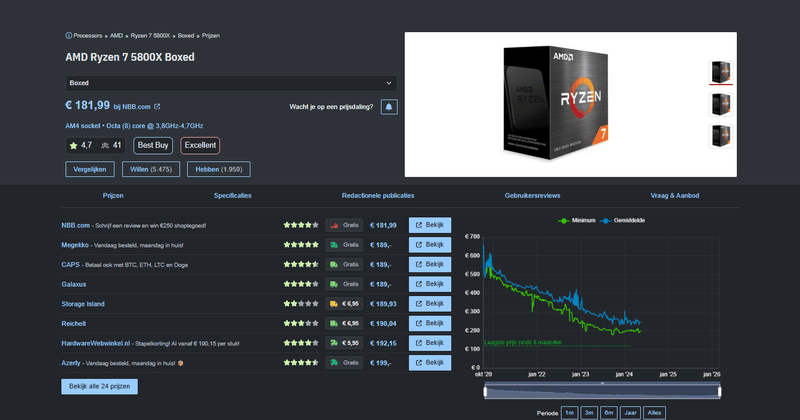Click the price alert bell icon

tap(389, 107)
